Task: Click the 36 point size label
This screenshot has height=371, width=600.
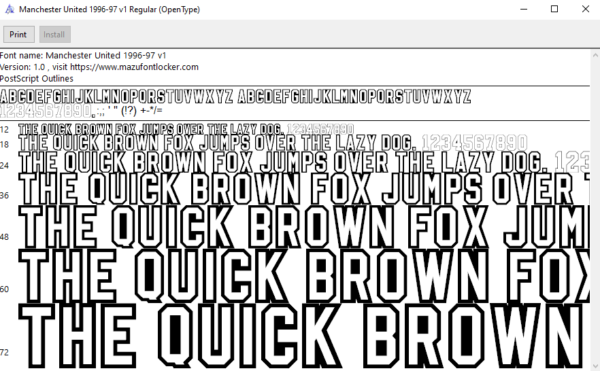Action: (x=5, y=196)
